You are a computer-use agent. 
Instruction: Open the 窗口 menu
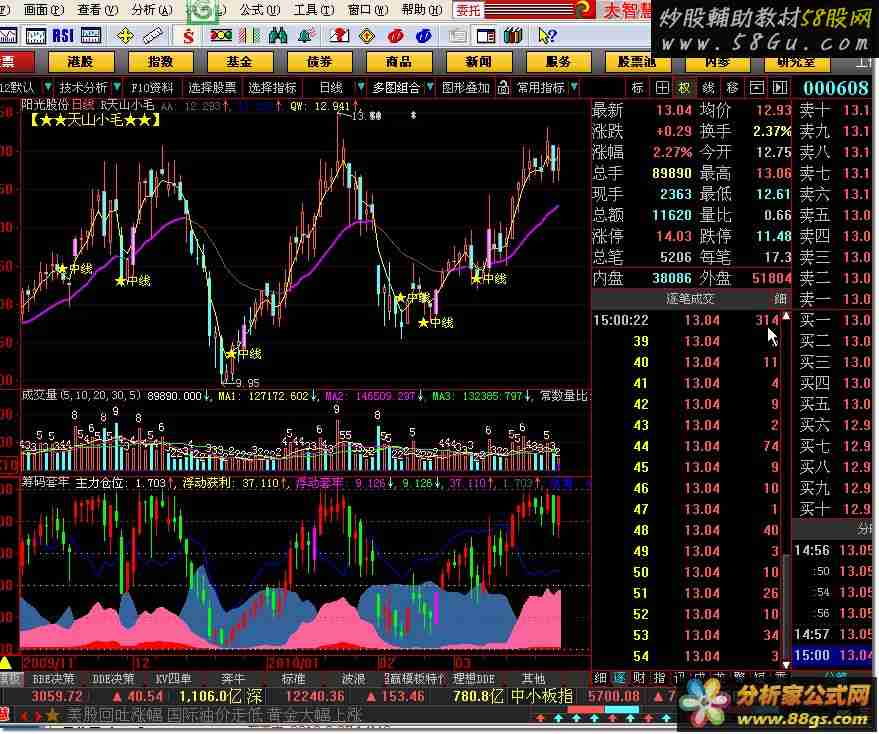click(368, 10)
